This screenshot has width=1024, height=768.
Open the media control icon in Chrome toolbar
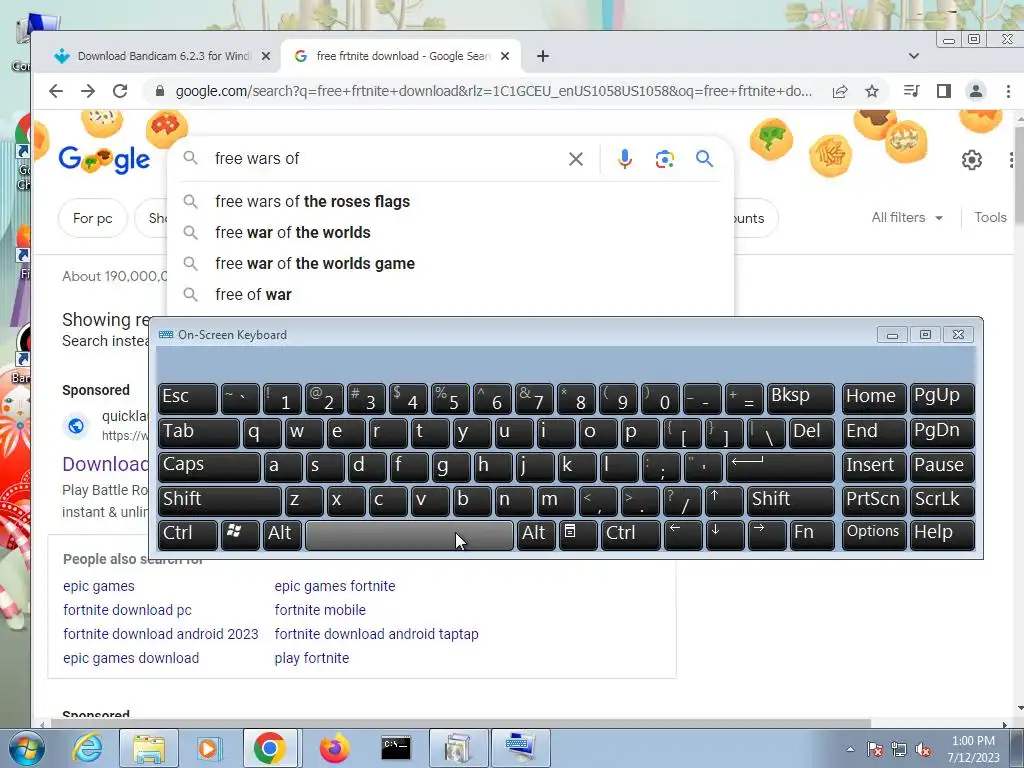[x=912, y=91]
